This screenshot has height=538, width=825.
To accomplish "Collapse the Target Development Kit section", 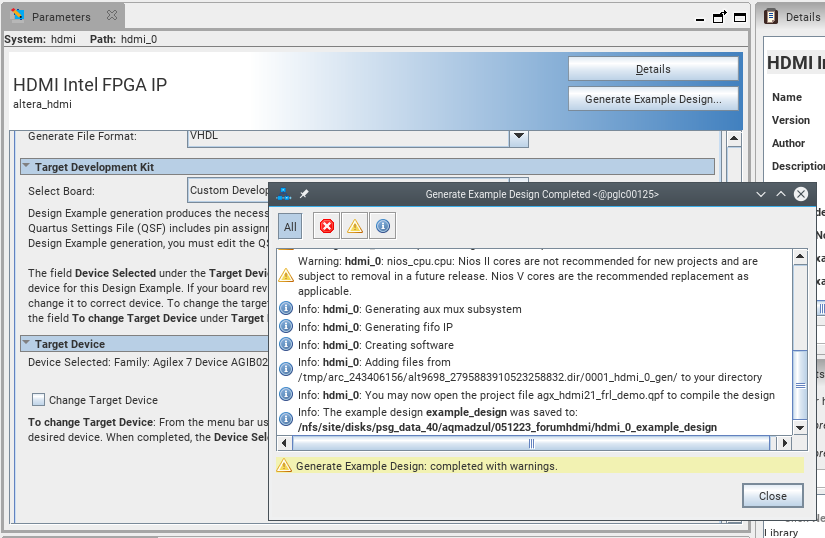I will [26, 167].
